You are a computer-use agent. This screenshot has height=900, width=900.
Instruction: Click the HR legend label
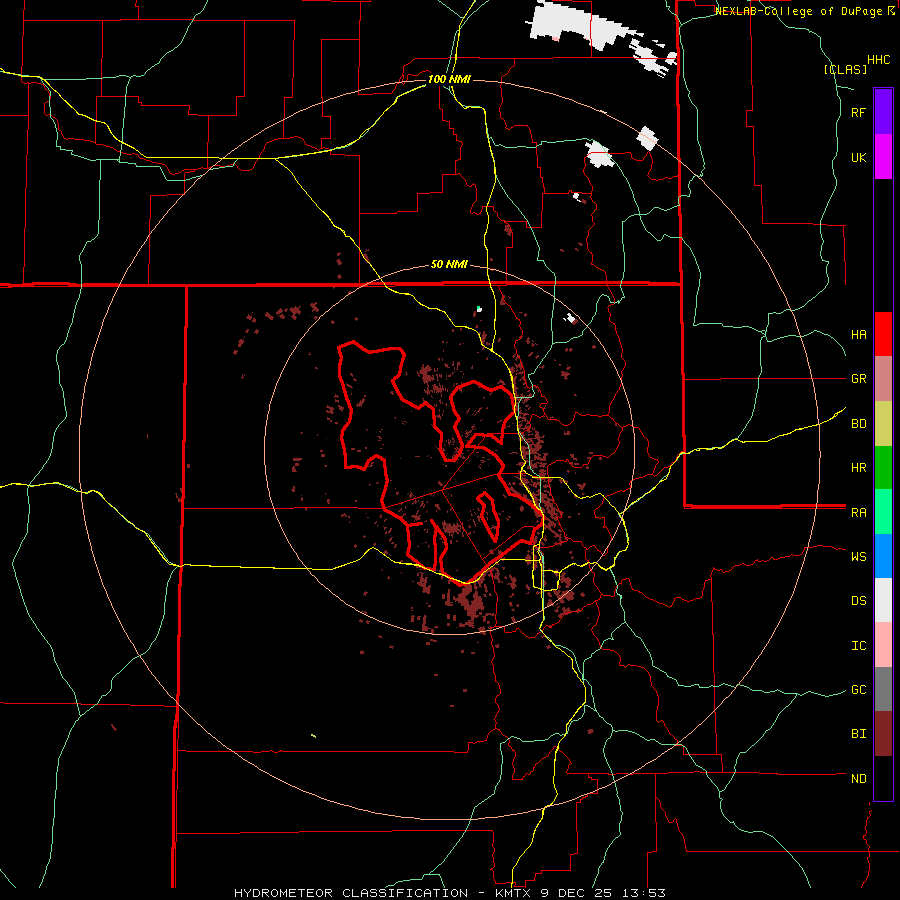coord(858,468)
